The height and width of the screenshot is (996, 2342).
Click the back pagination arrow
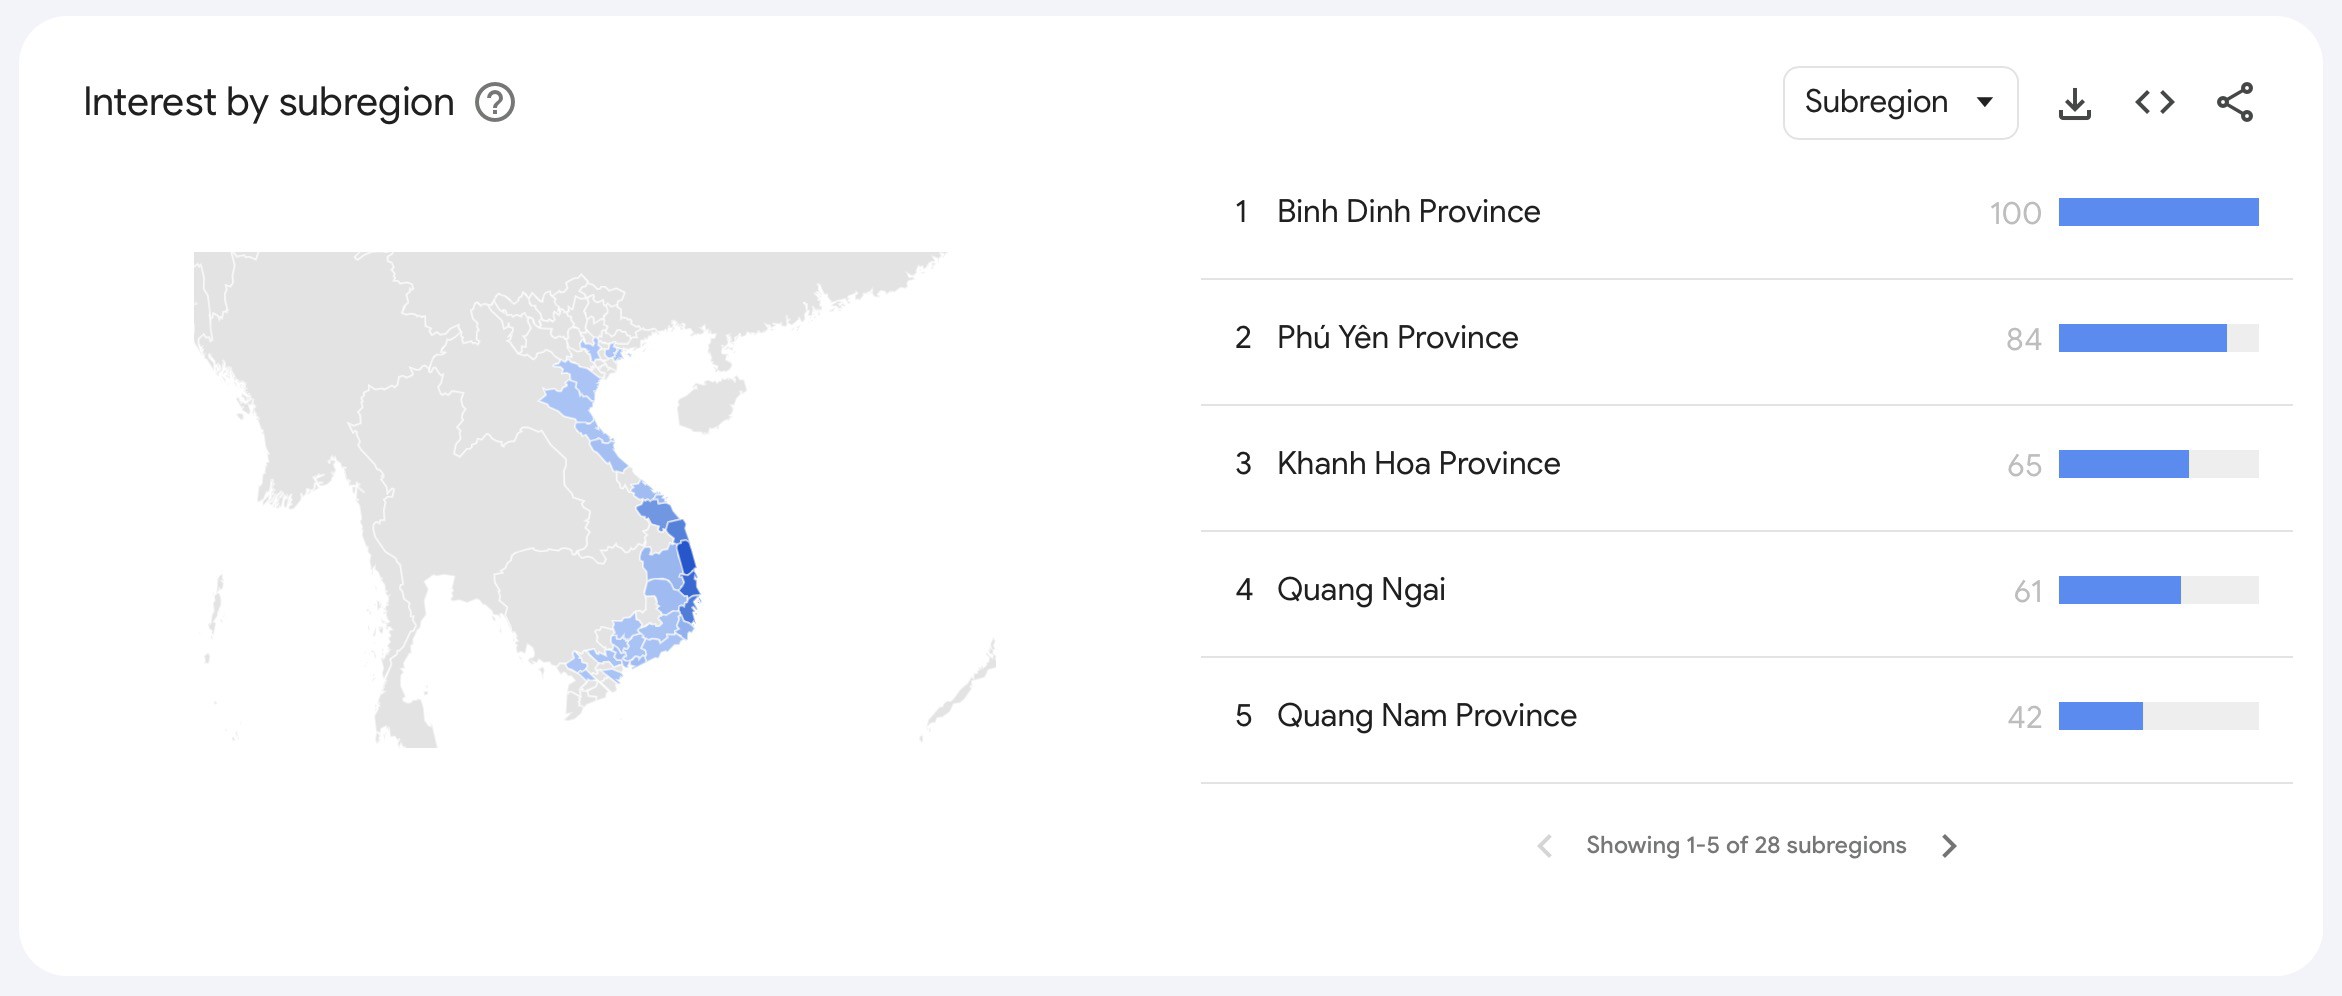[x=1544, y=845]
